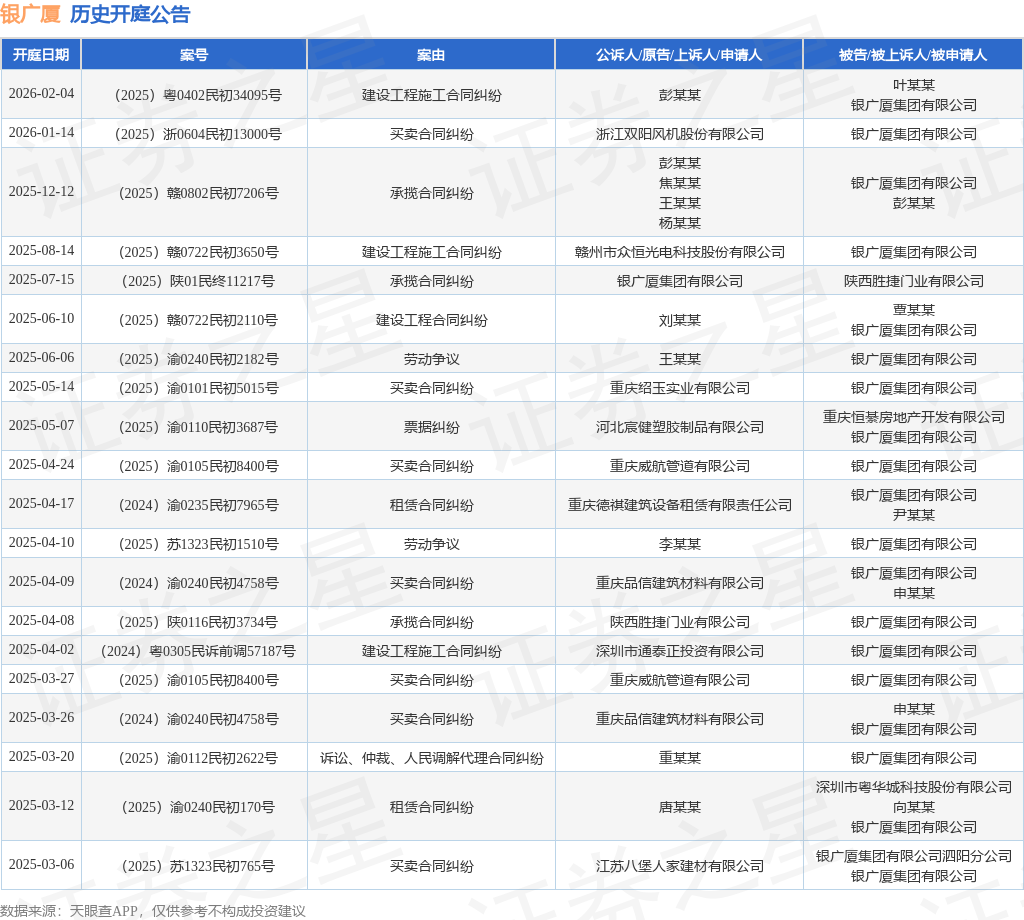The width and height of the screenshot is (1024, 920).
Task: Select the date 2025-07-15
Action: (41, 279)
